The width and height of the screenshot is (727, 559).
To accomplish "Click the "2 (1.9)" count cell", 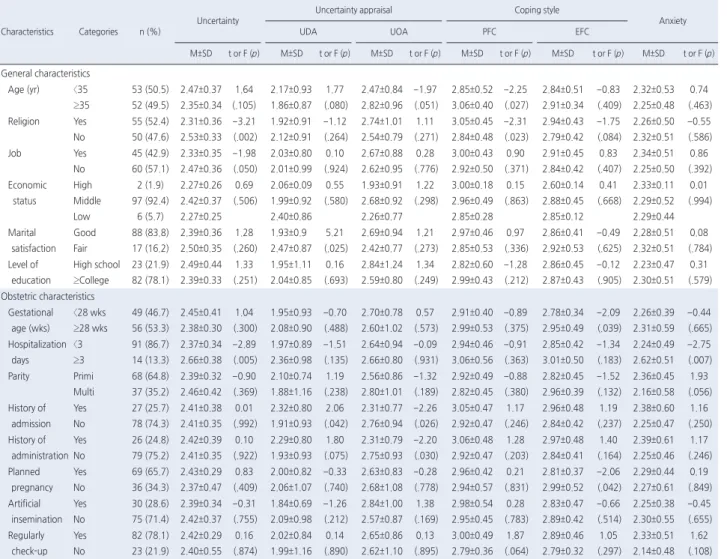I will [151, 185].
